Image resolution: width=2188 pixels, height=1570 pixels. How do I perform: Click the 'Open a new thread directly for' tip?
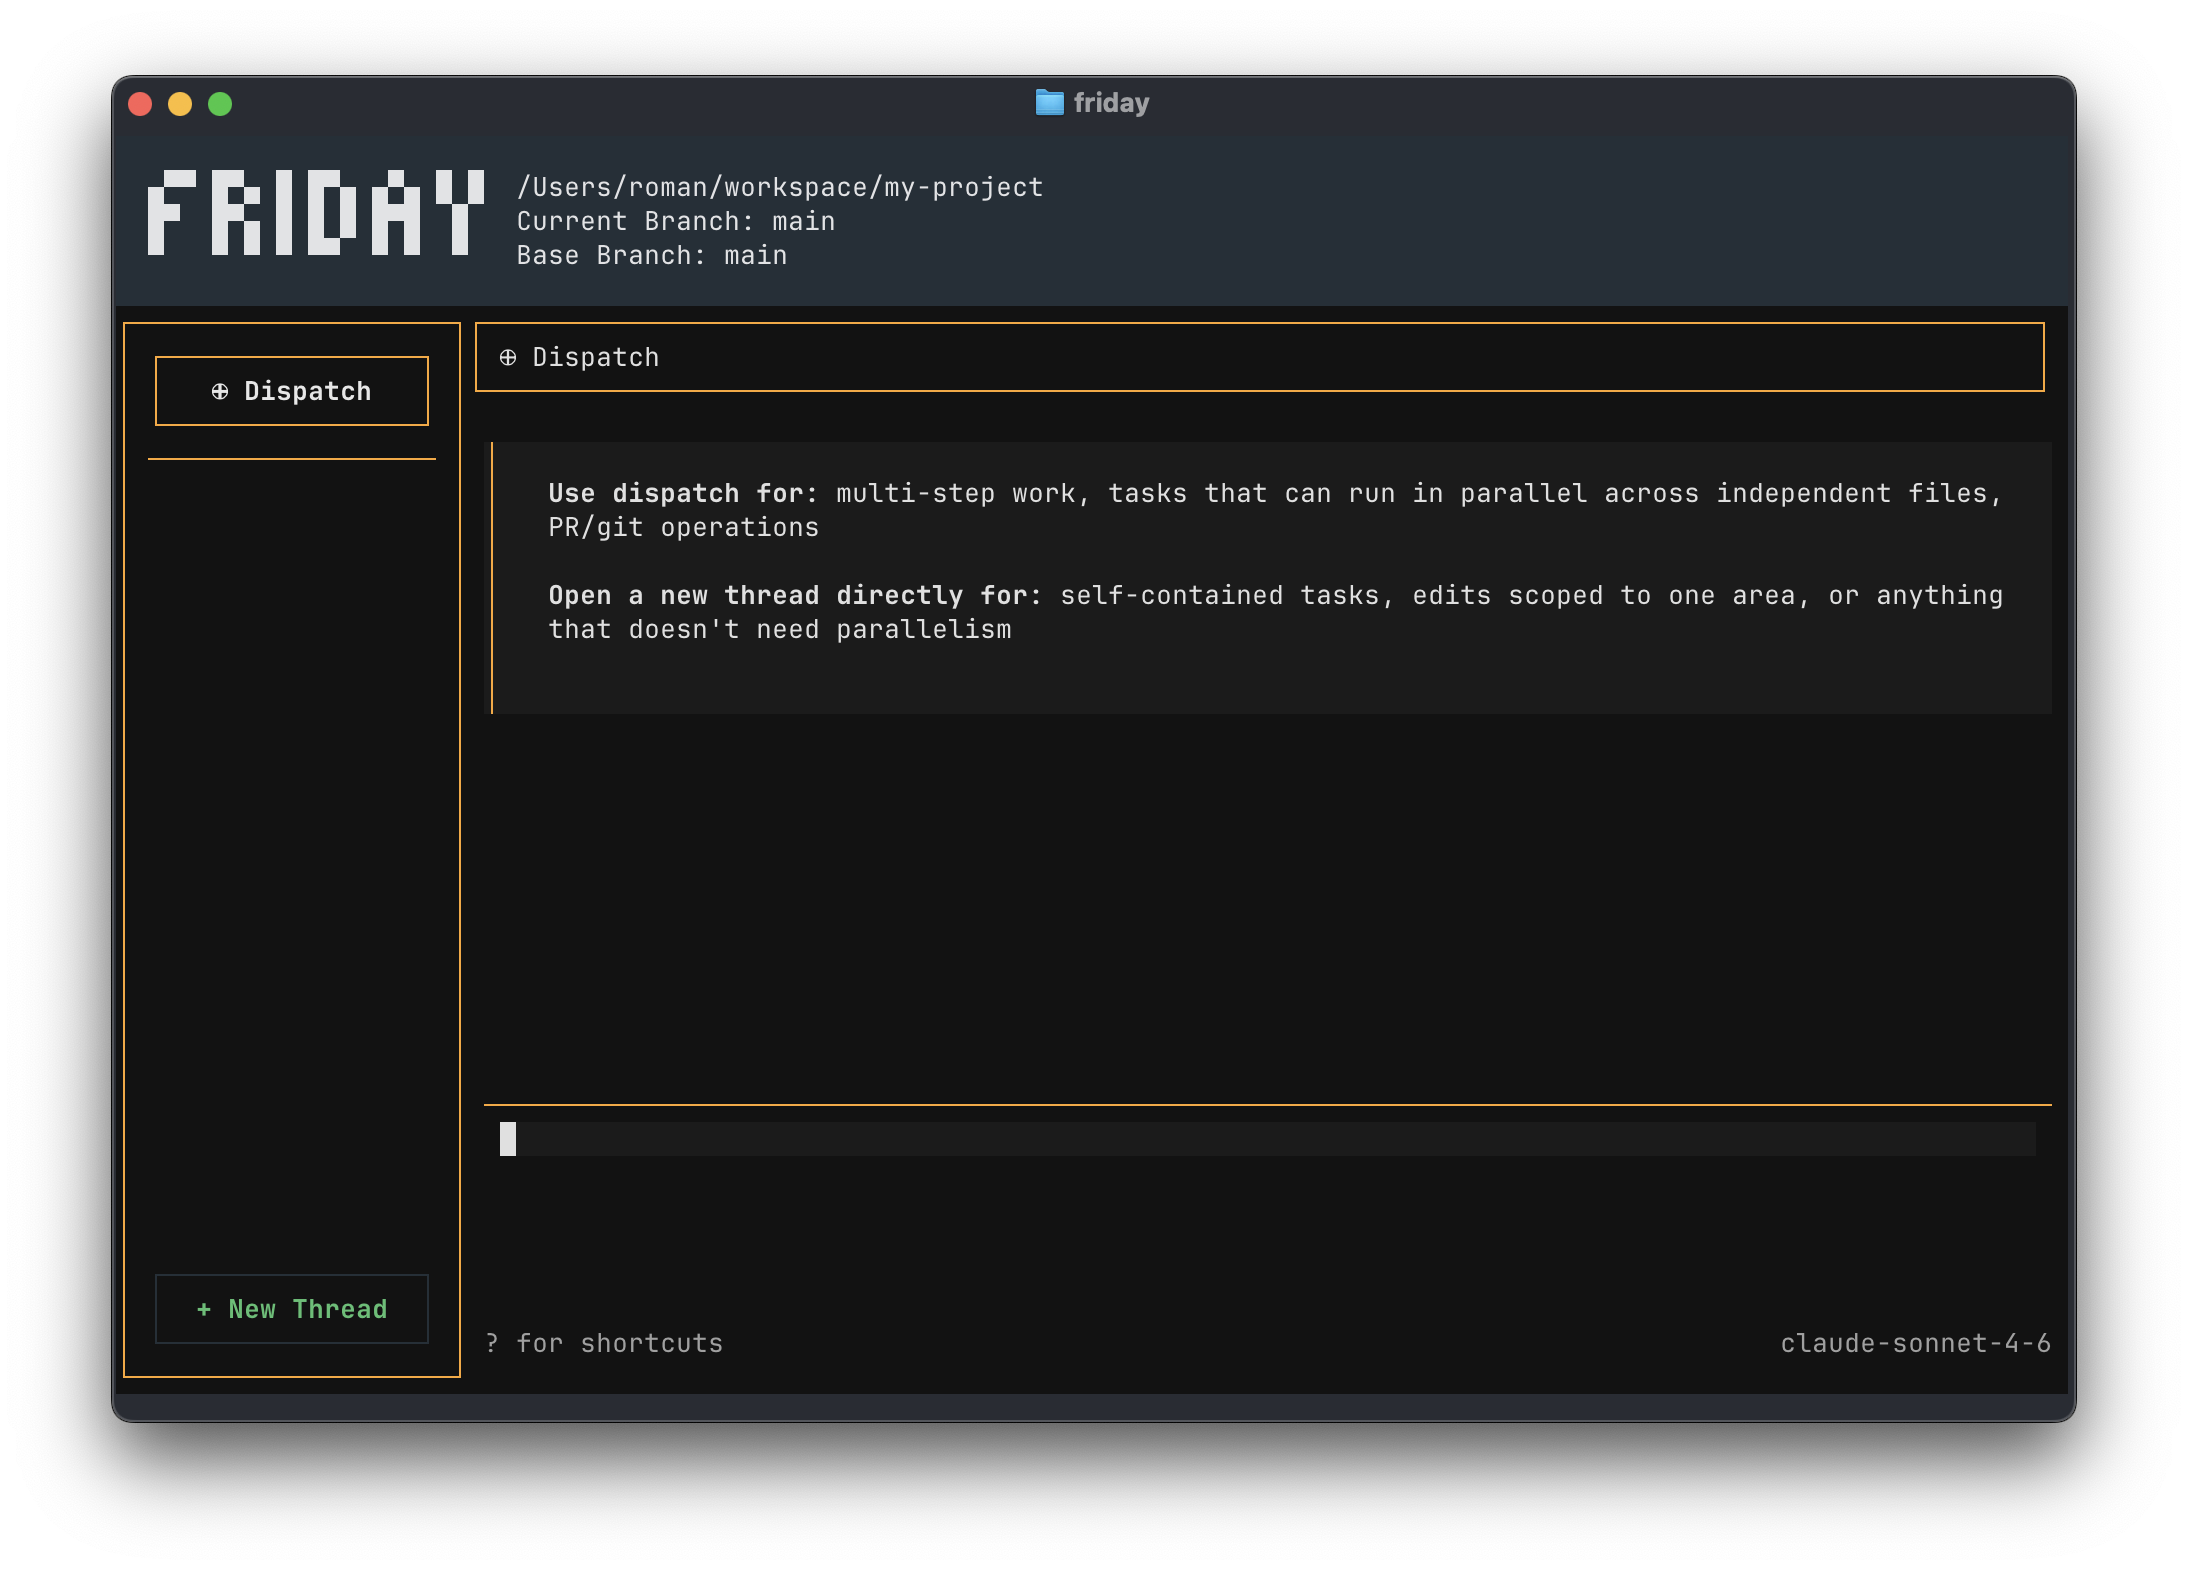click(x=795, y=595)
